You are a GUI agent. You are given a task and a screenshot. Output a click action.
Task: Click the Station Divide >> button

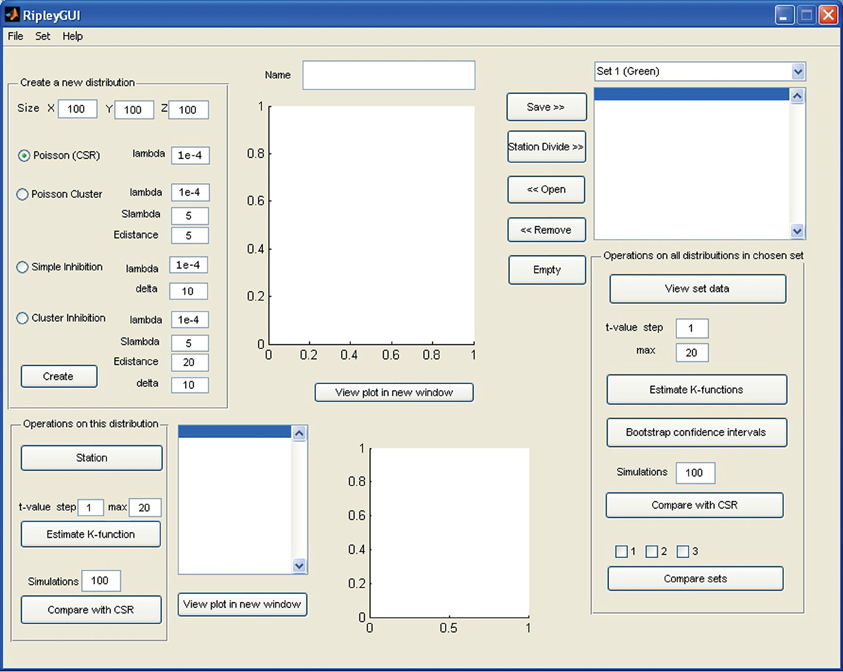click(546, 147)
